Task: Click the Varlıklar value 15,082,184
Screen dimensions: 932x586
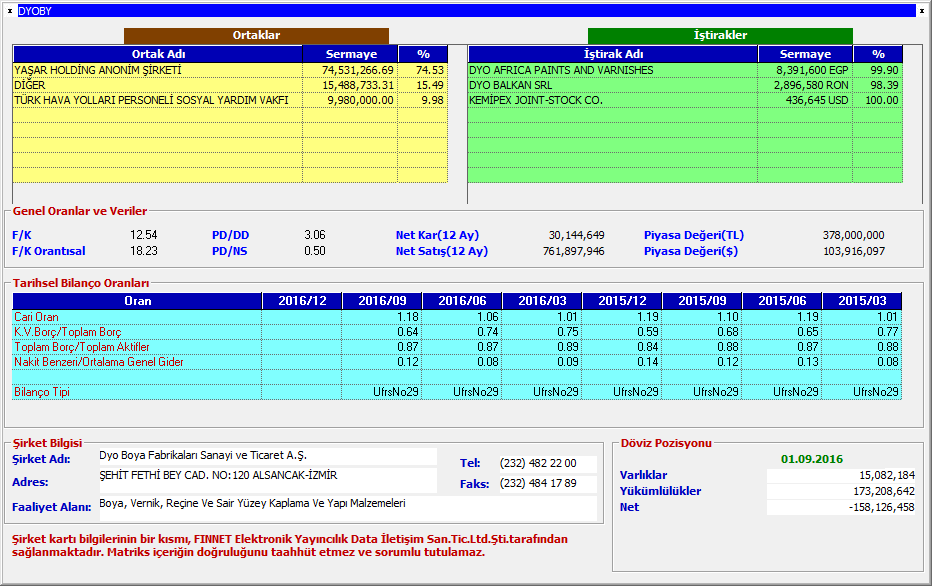Action: click(x=887, y=475)
